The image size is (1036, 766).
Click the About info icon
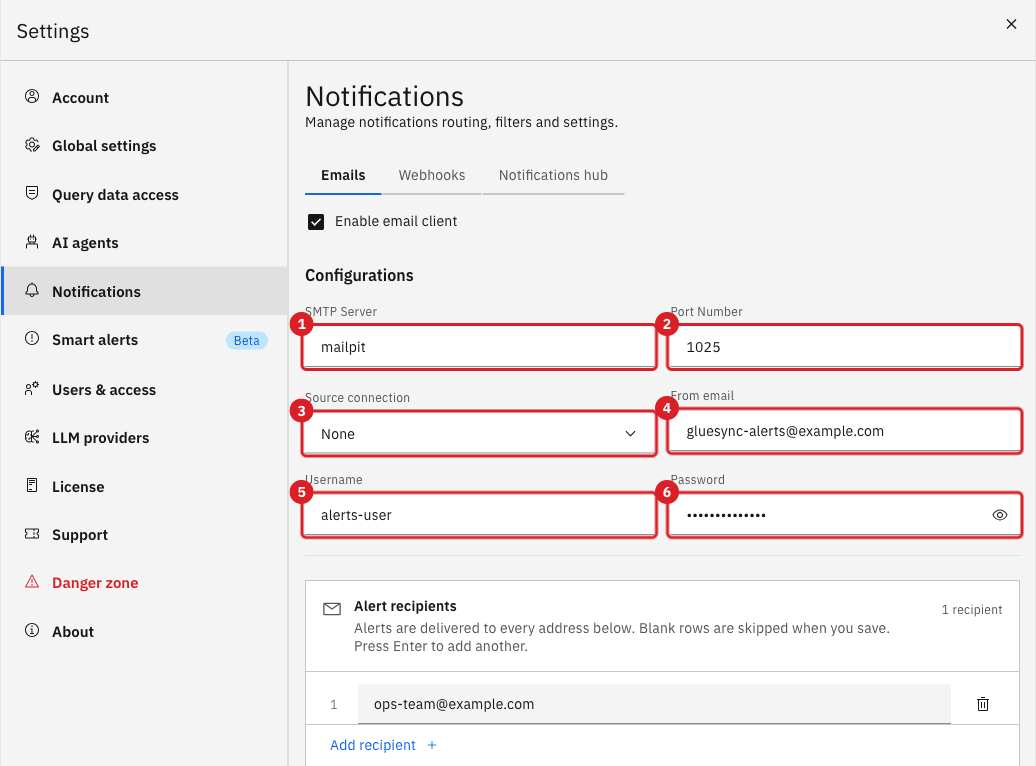tap(32, 631)
